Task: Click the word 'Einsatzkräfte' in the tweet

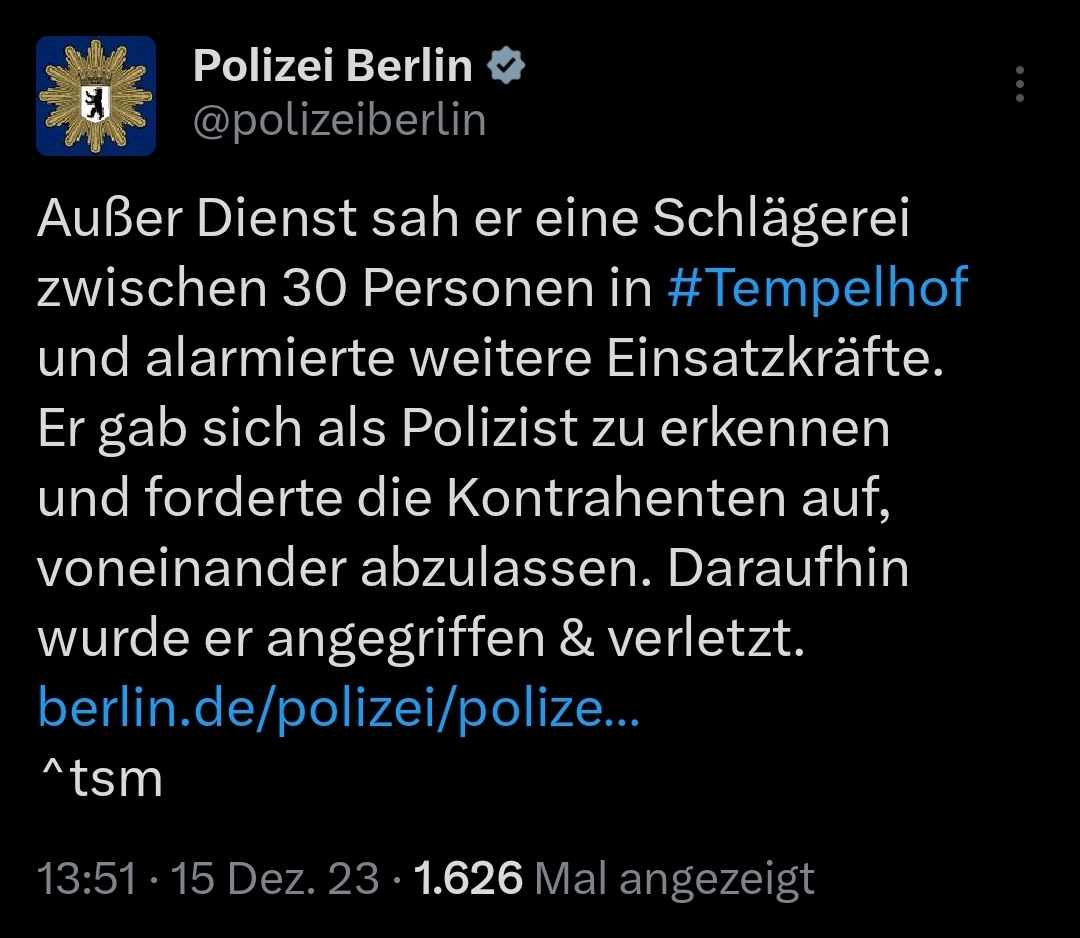Action: [x=784, y=359]
